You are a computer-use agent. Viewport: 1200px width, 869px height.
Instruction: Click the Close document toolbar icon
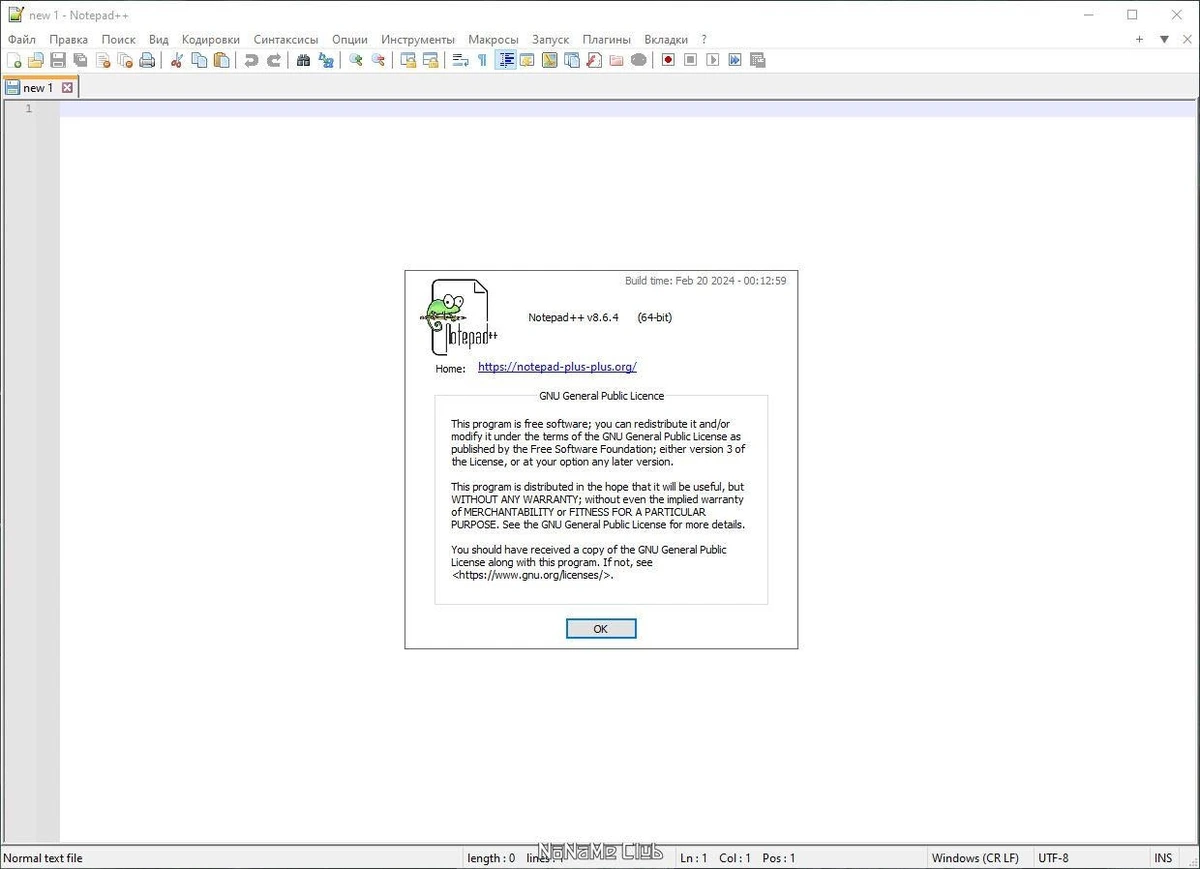click(x=103, y=60)
